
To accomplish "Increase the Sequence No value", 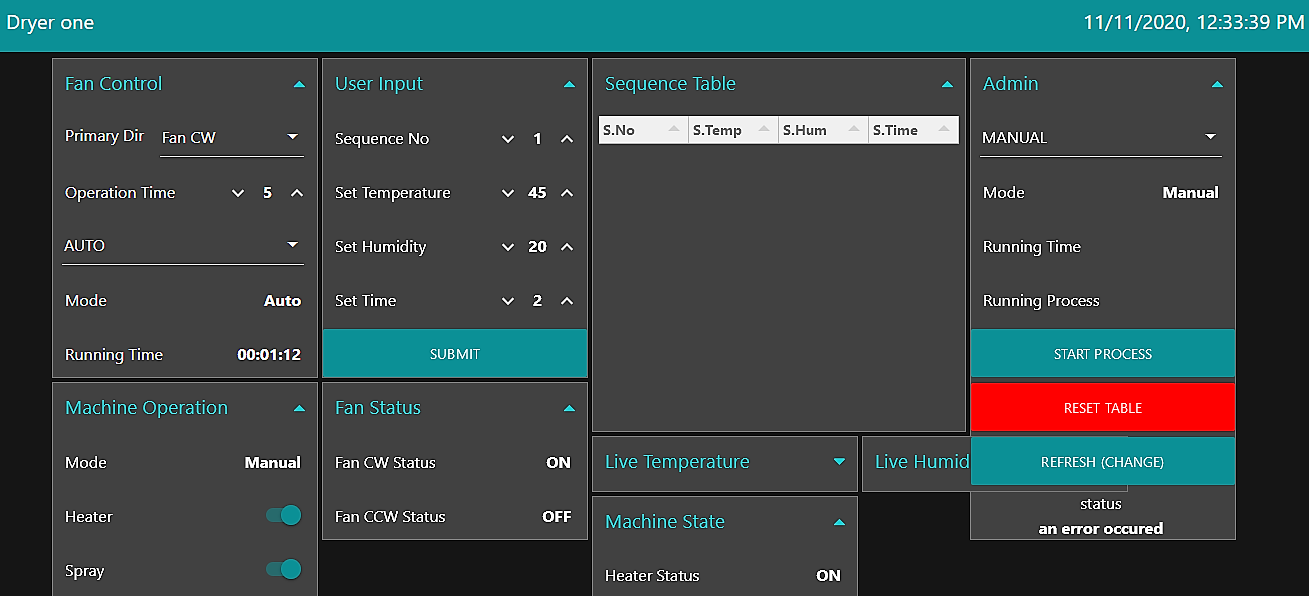I will [567, 139].
